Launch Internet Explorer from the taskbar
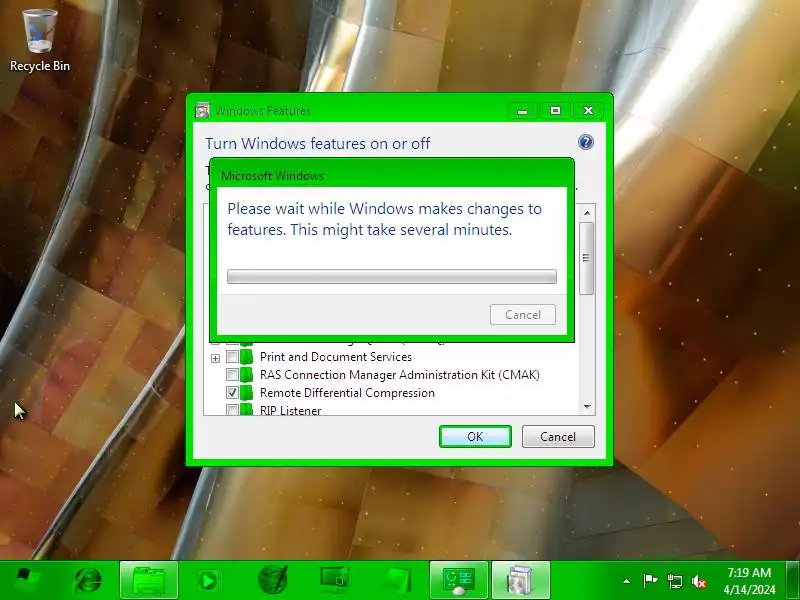Screen dimensions: 800x600 88,581
